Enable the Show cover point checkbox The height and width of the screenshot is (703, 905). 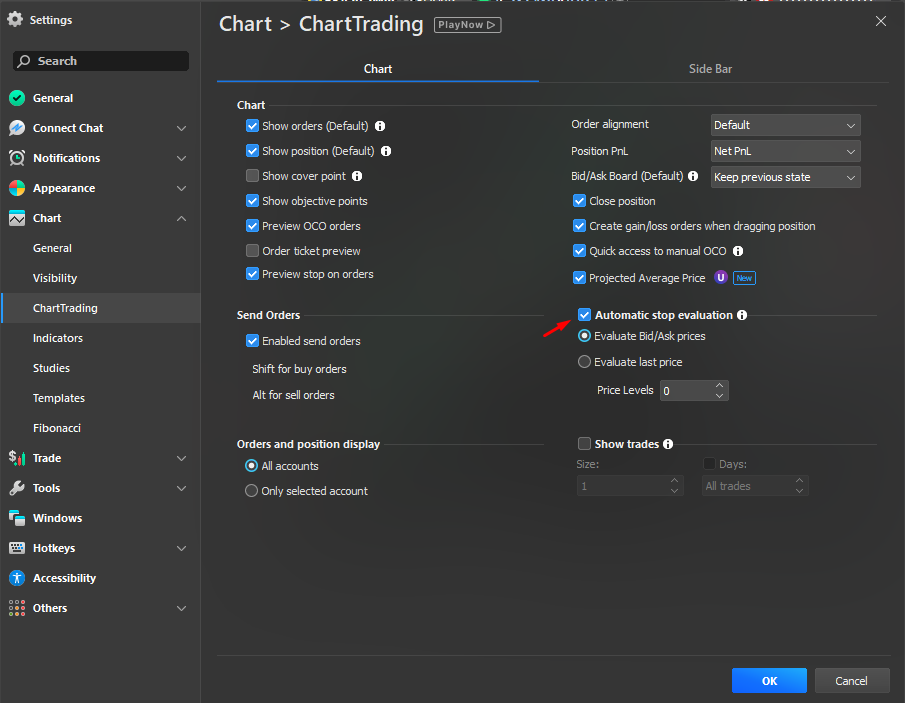point(253,176)
